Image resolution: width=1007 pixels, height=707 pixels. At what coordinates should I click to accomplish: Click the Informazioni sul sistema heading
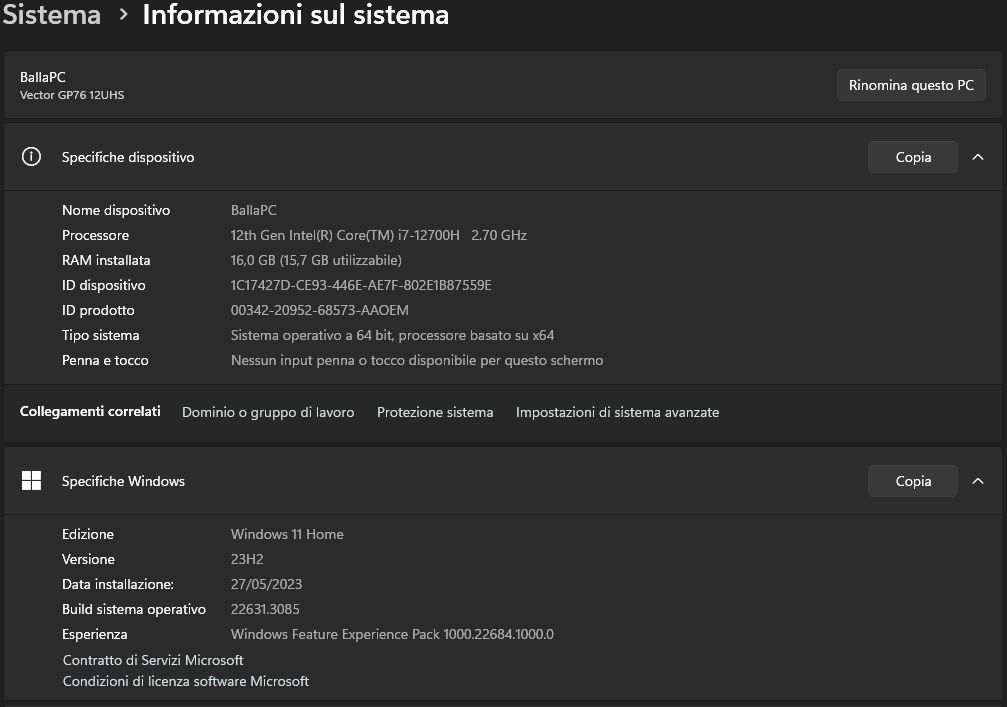(296, 15)
